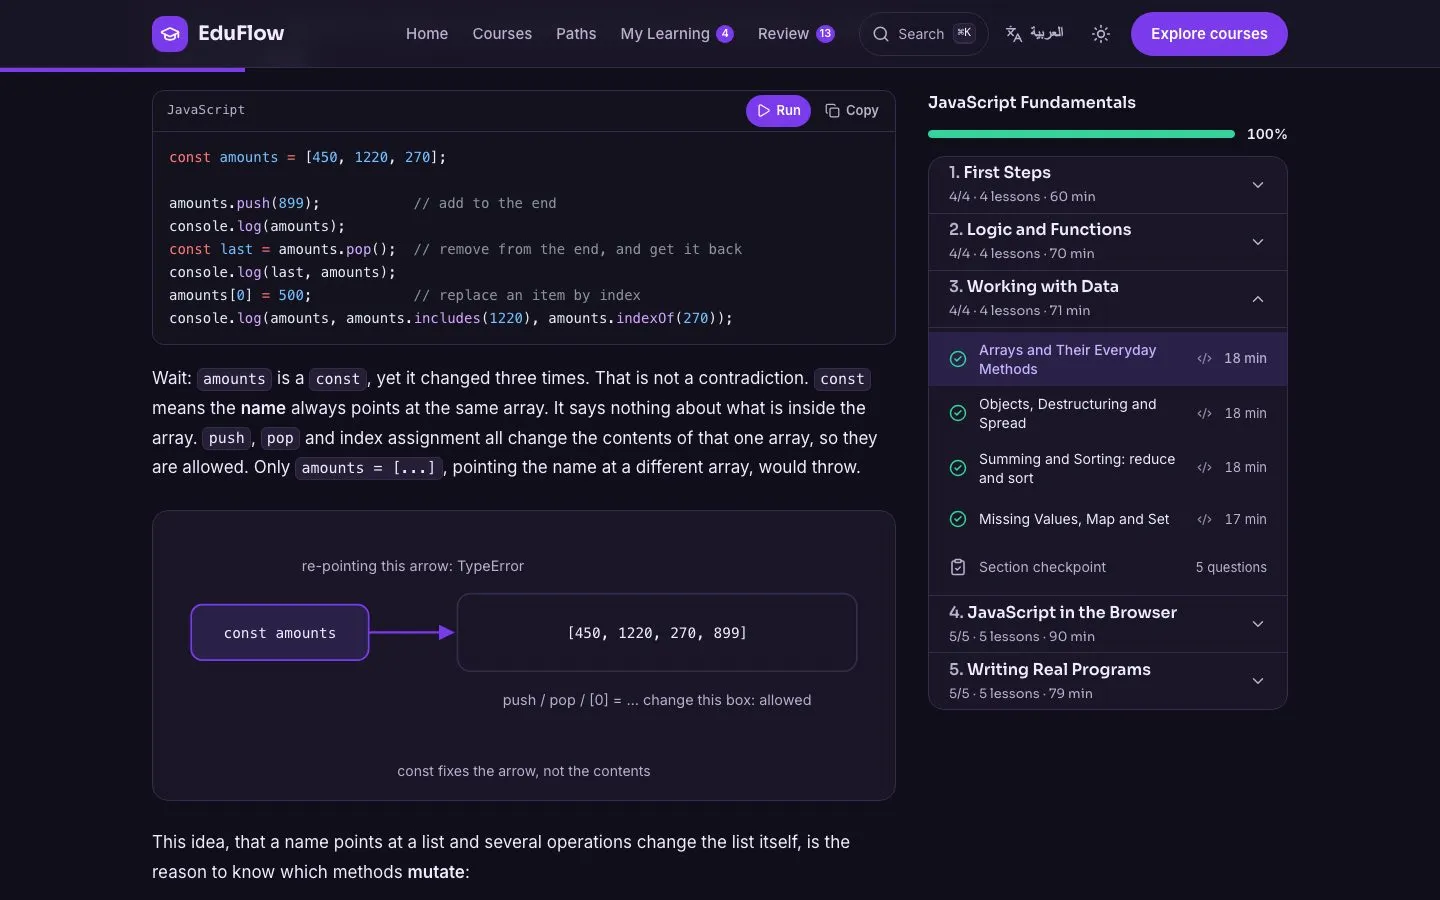The width and height of the screenshot is (1440, 900).
Task: Click the "5 questions" text
Action: tap(1231, 568)
